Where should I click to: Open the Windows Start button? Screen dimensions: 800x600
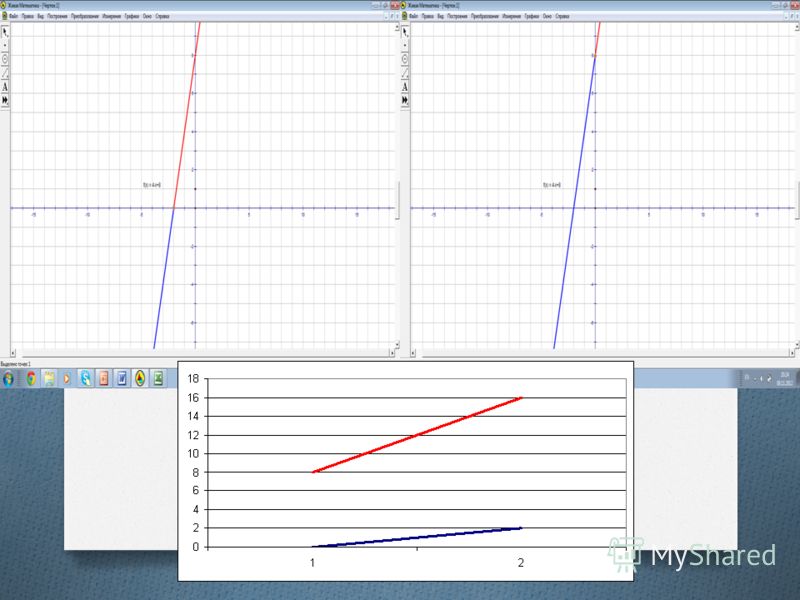9,379
